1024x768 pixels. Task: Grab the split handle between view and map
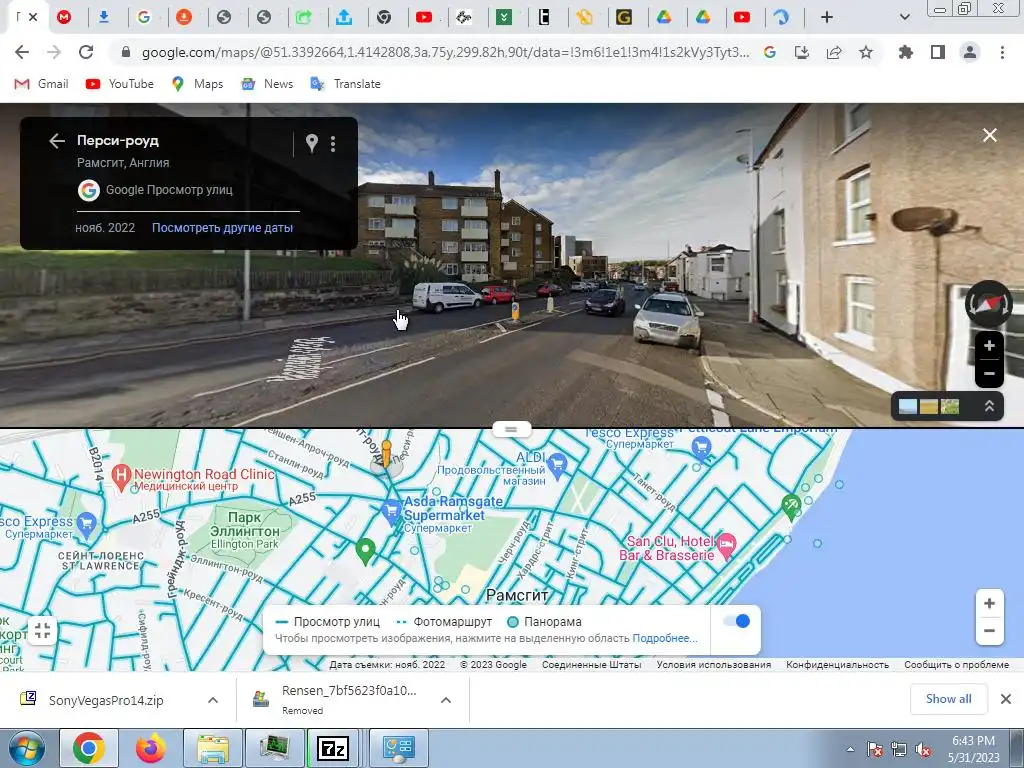[511, 429]
